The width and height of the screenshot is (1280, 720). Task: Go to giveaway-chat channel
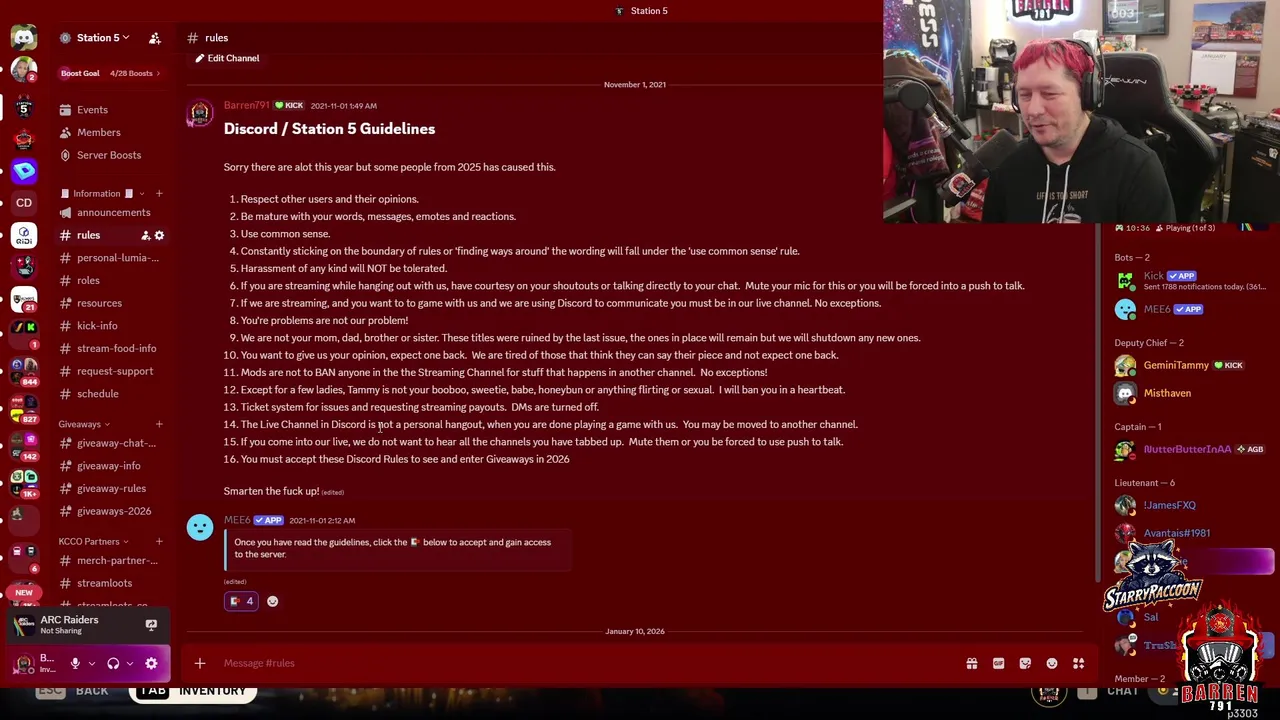pos(116,443)
